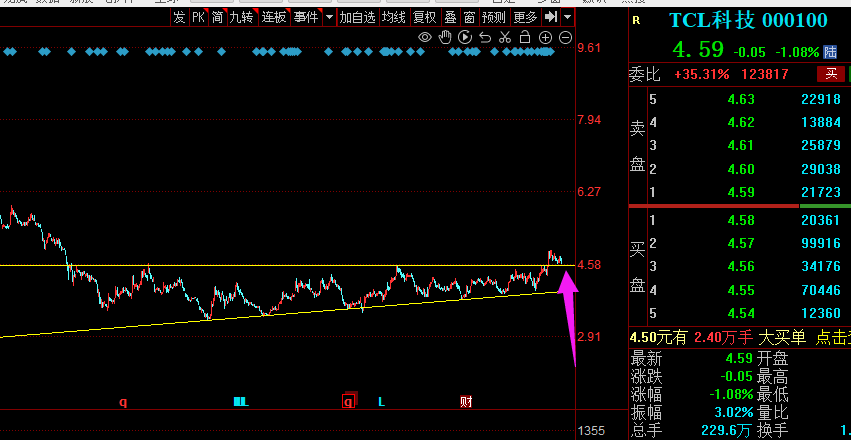Open the 更多 more menu

pyautogui.click(x=525, y=17)
